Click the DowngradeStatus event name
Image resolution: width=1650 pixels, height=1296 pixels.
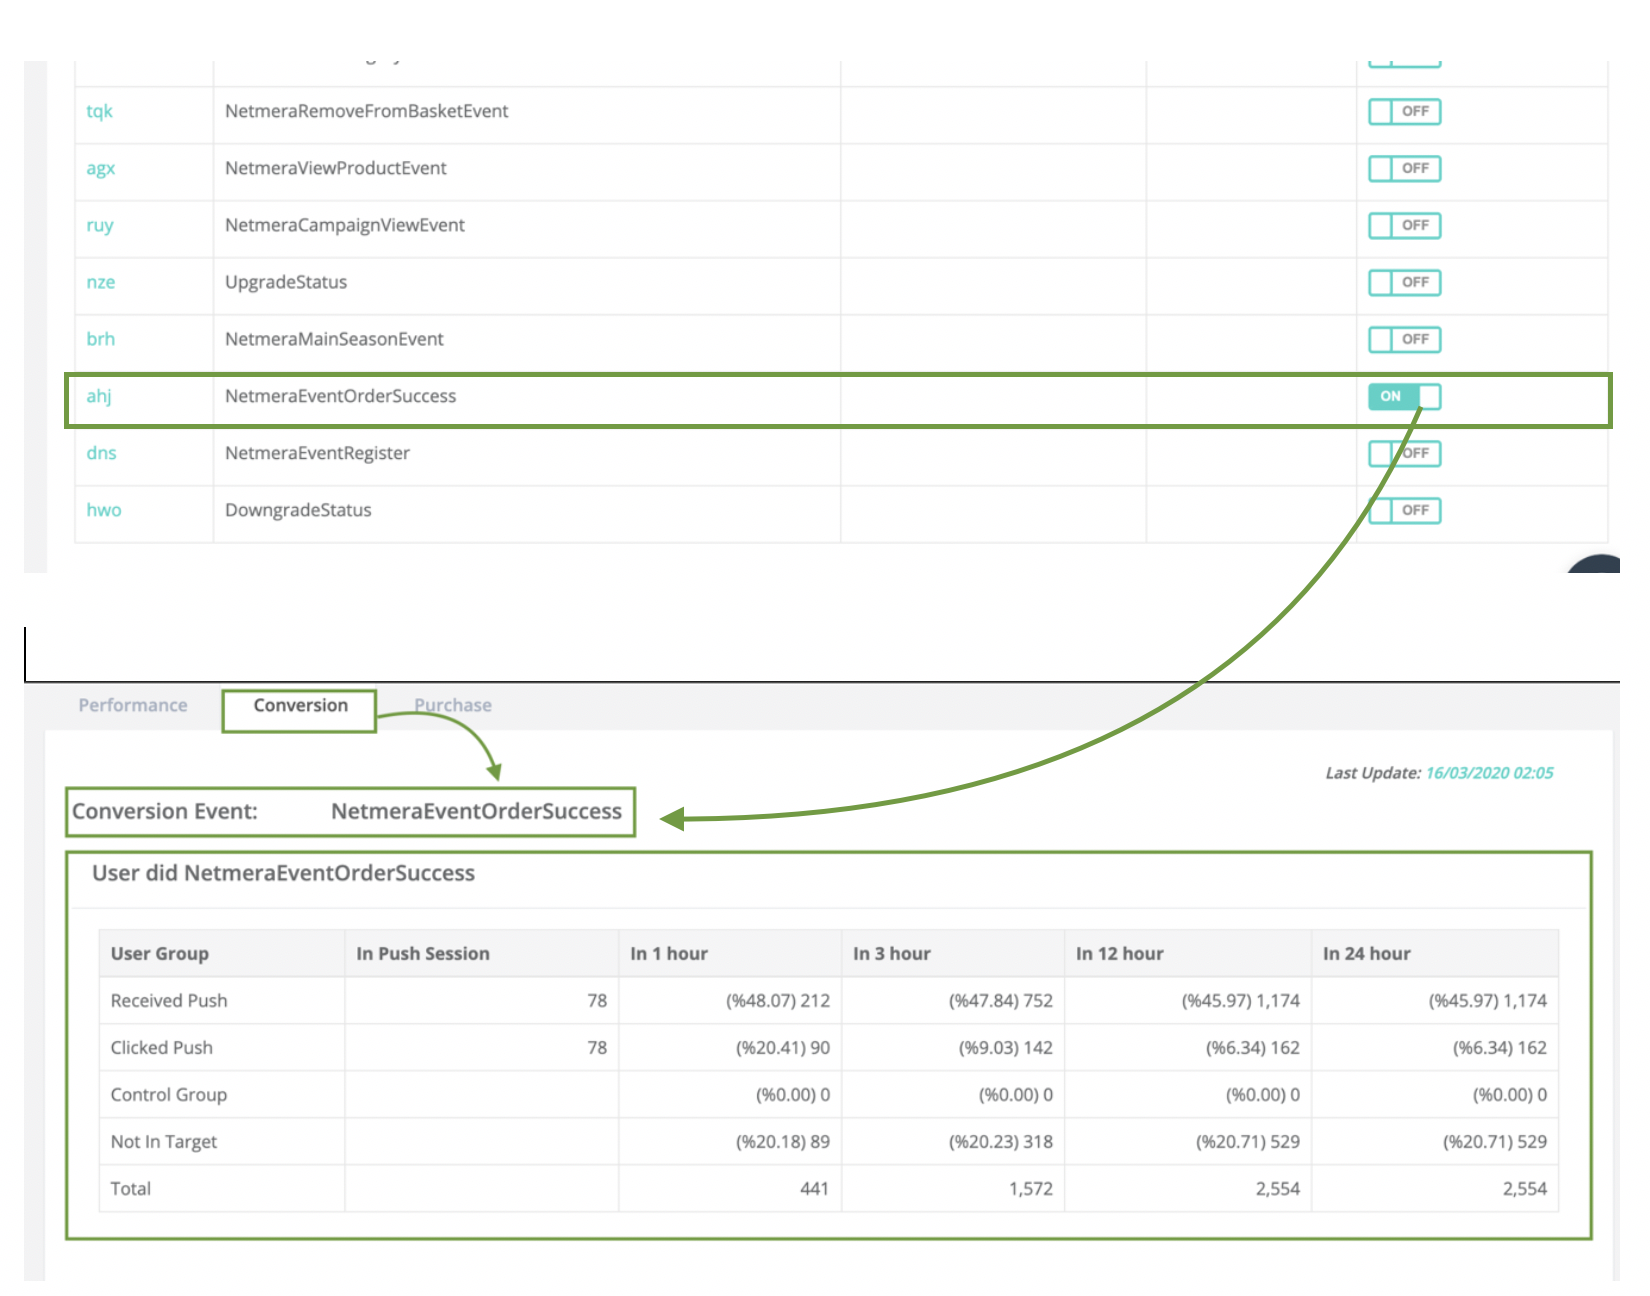[x=298, y=510]
